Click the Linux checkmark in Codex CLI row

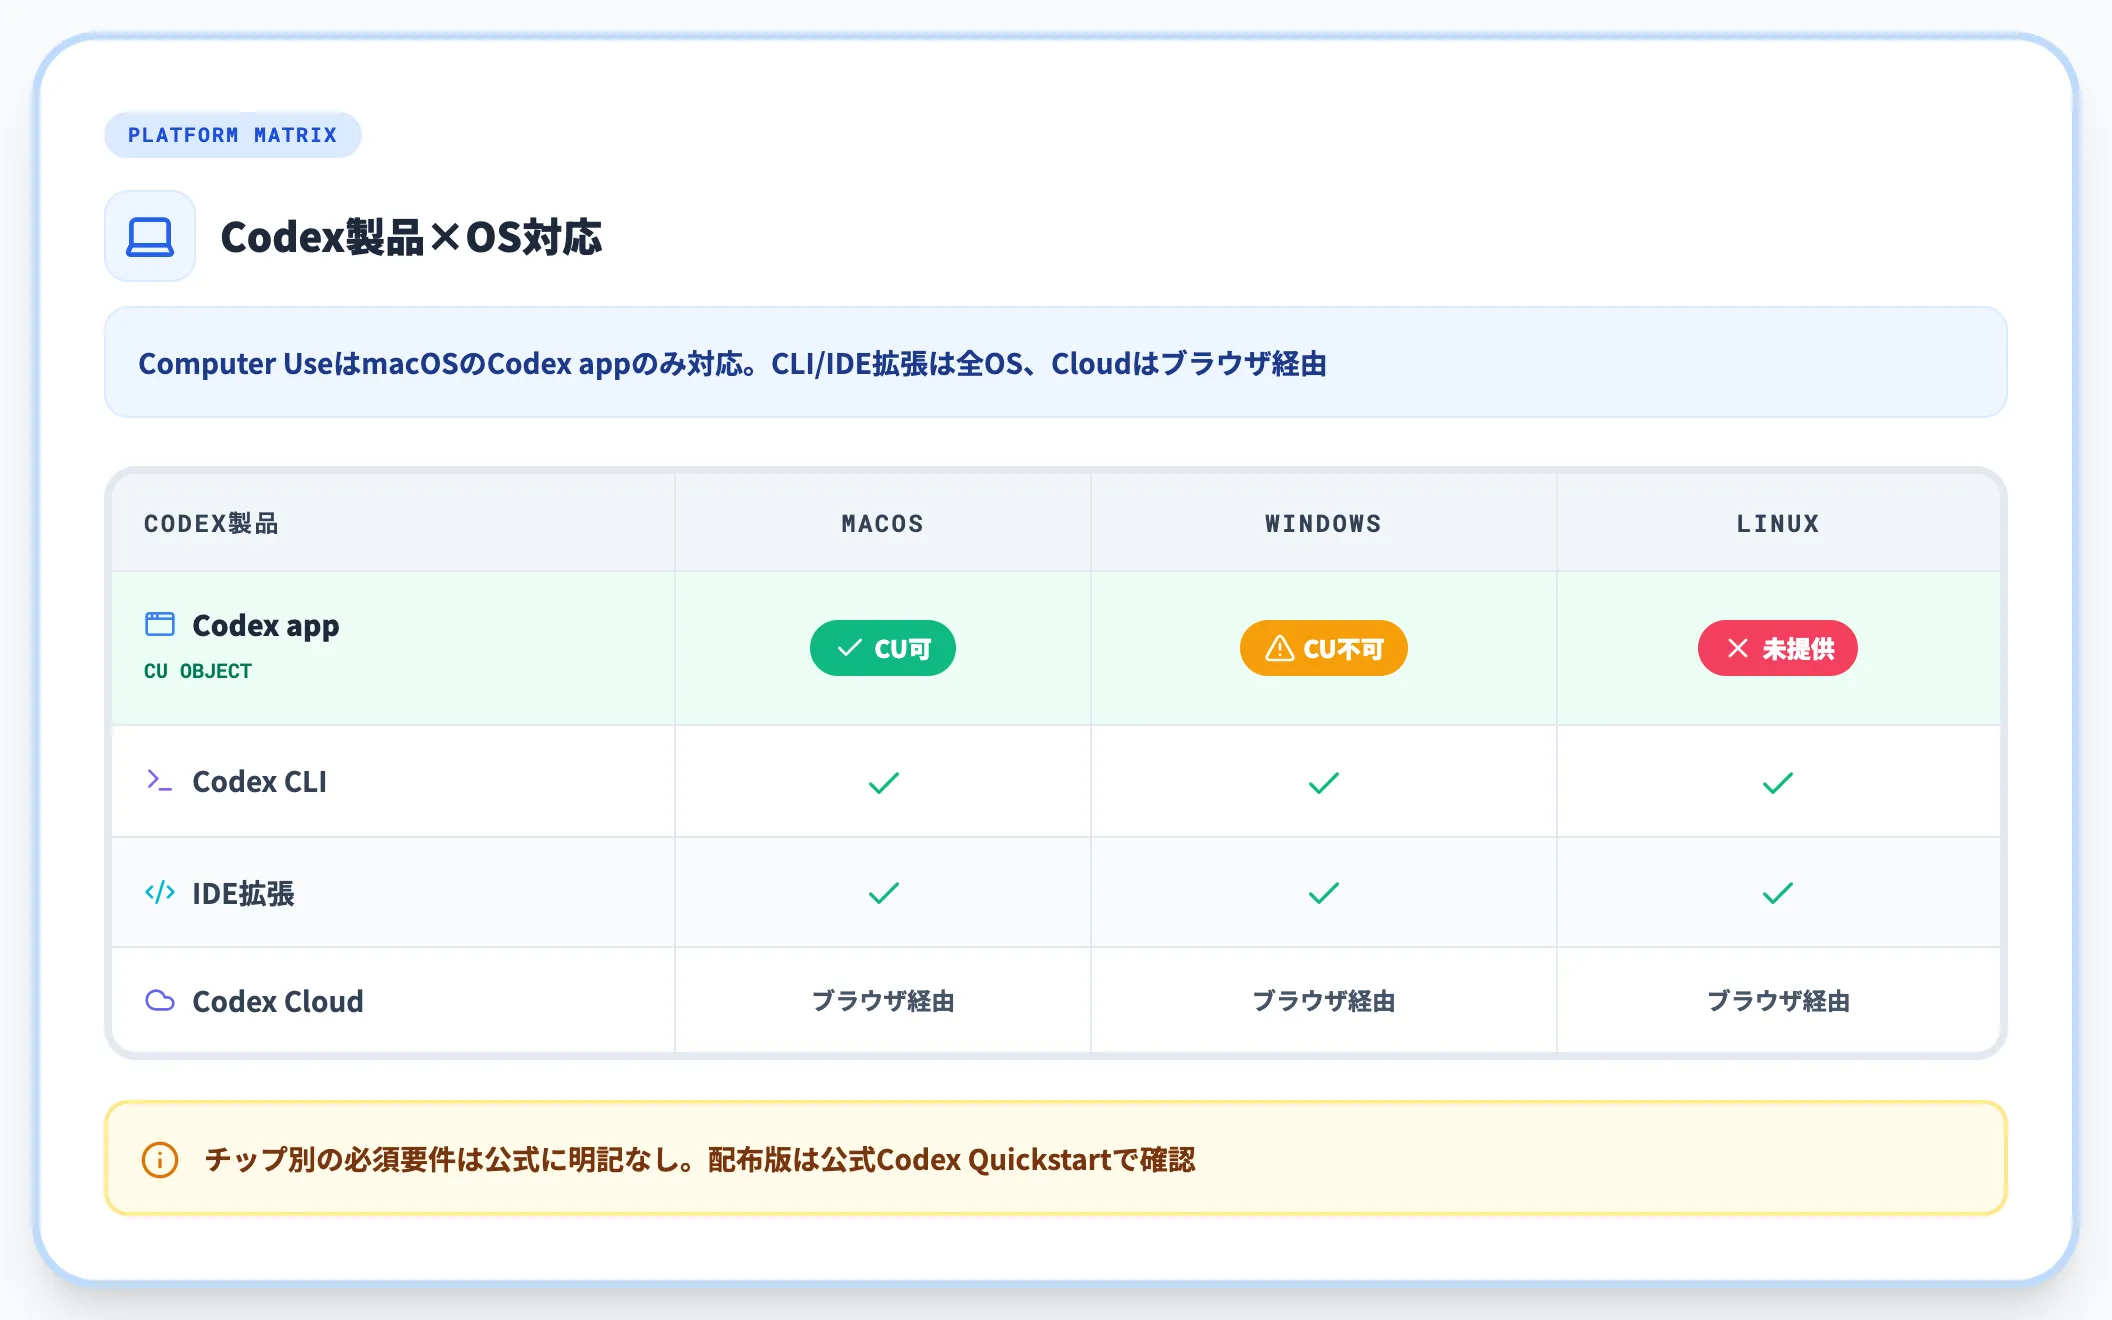(1778, 782)
